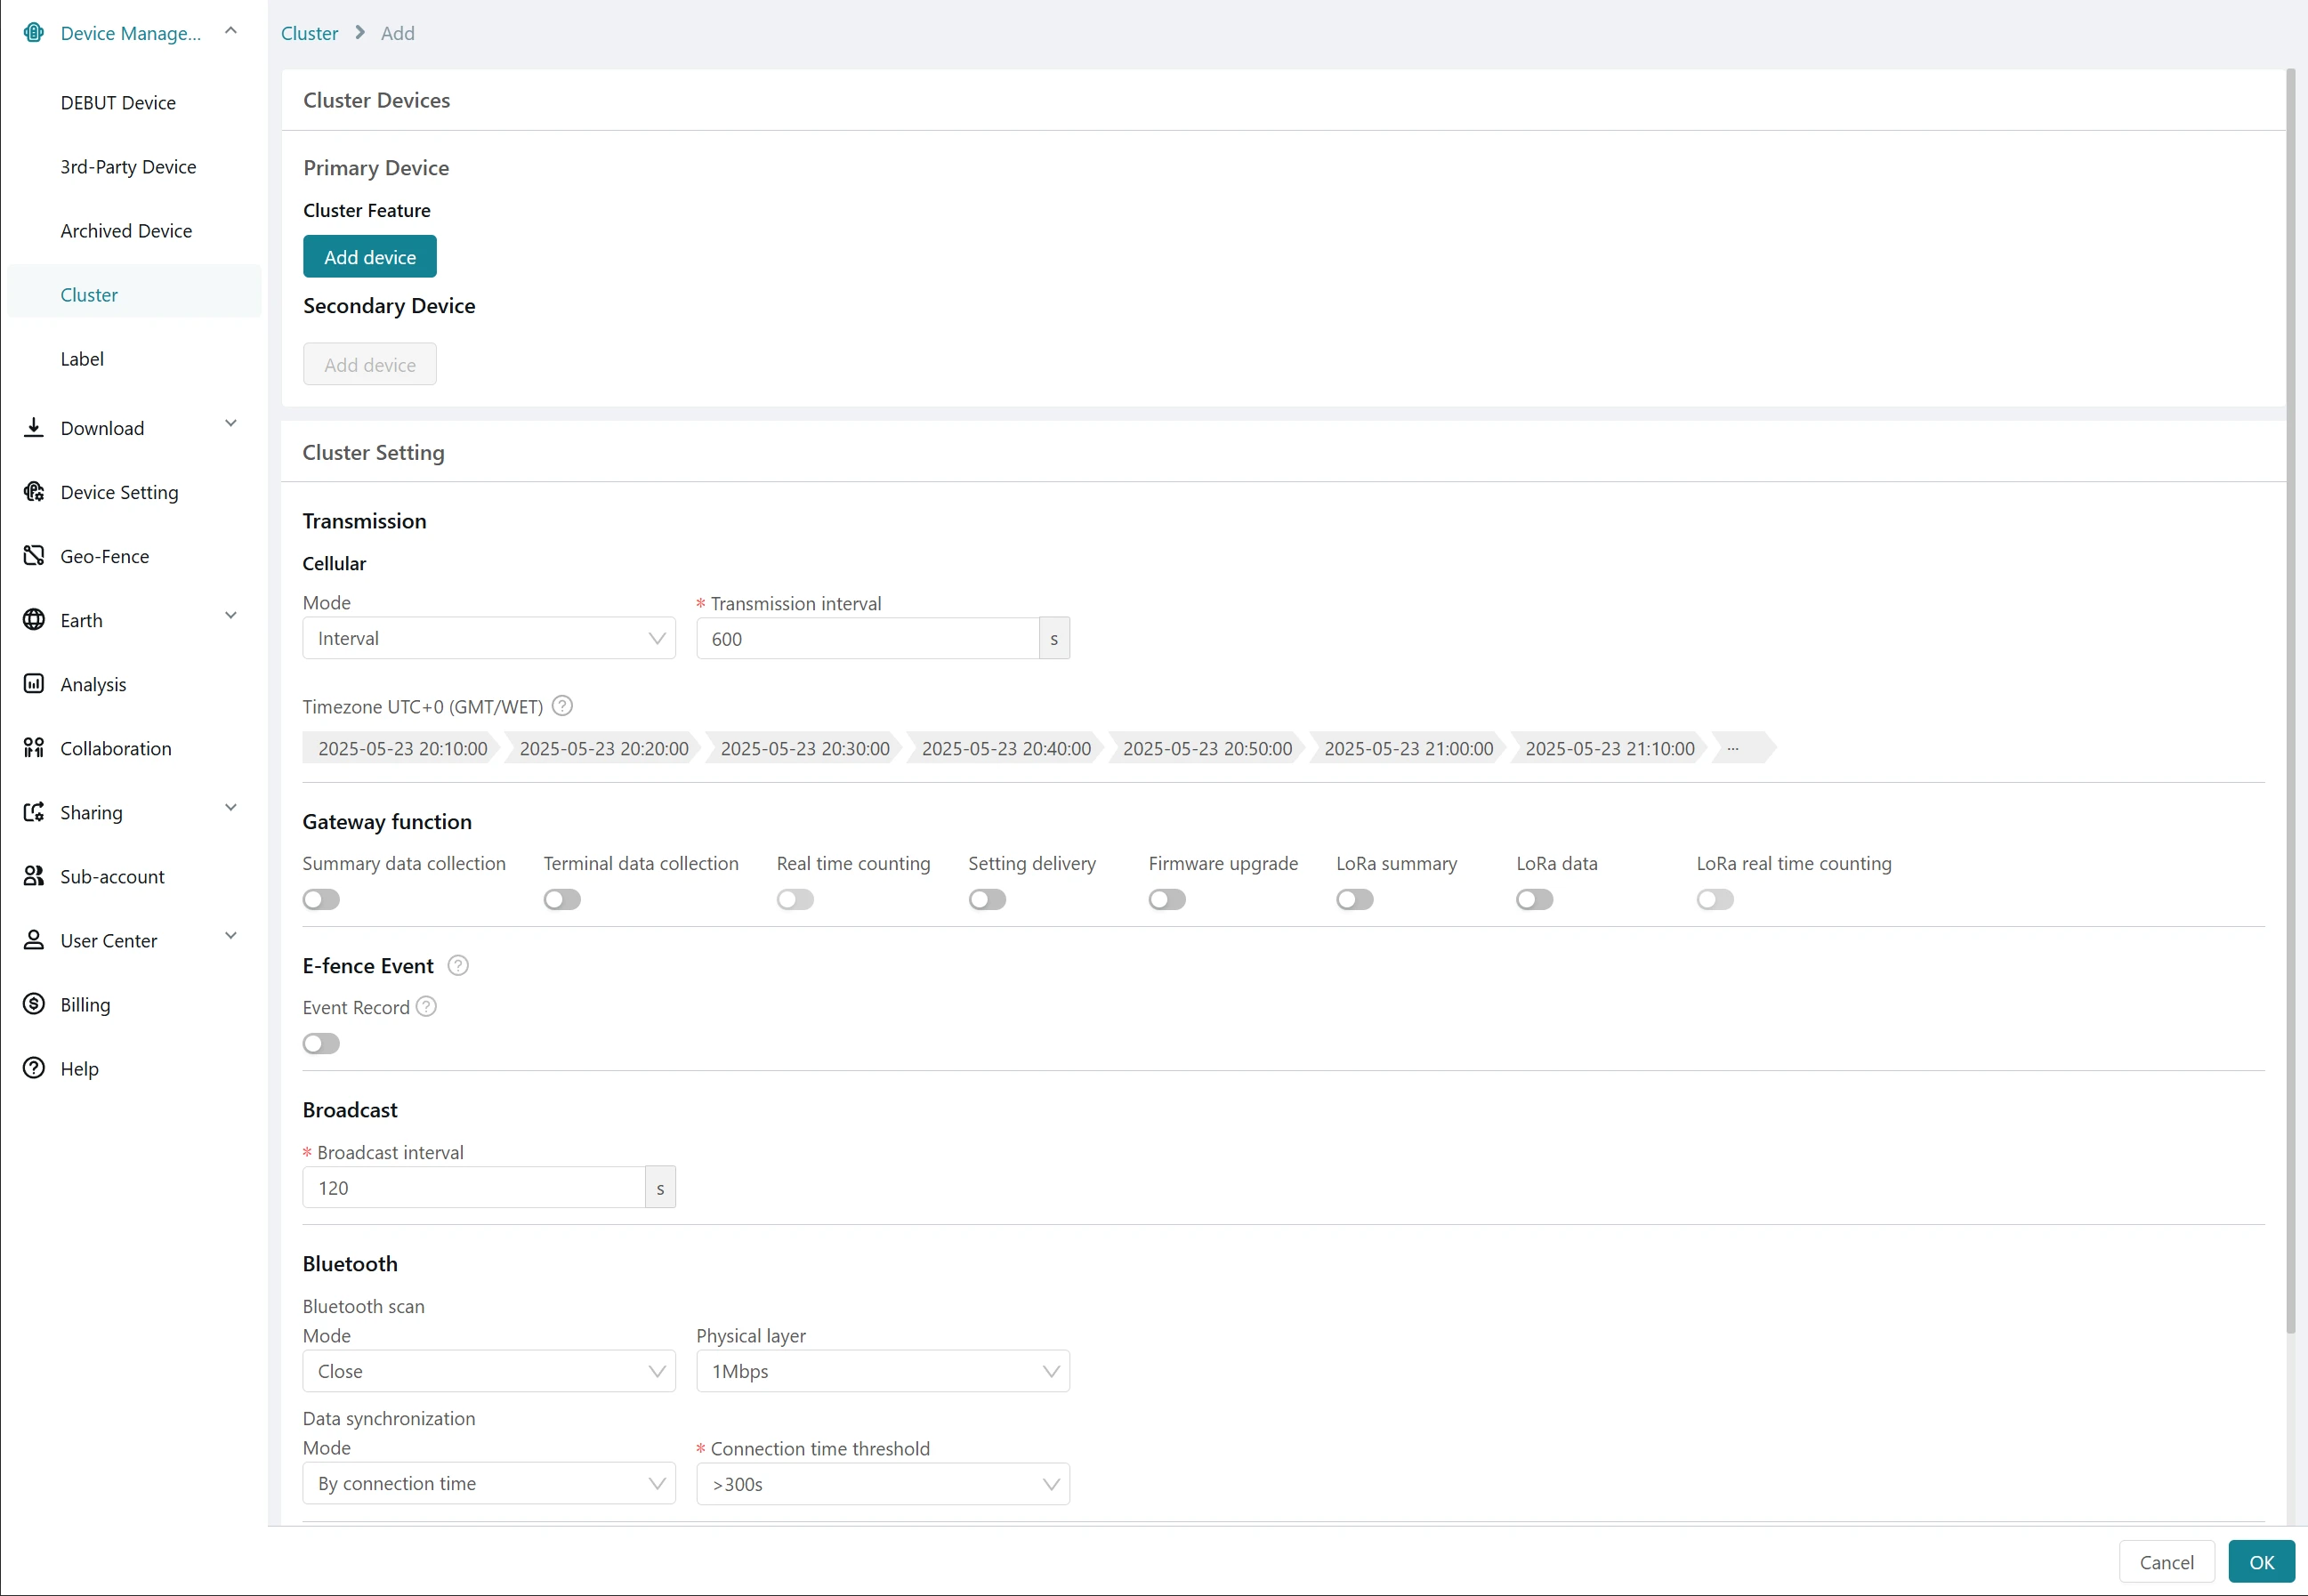Enable Summary data collection toggle
Screen dimensions: 2308x1596
(x=321, y=899)
